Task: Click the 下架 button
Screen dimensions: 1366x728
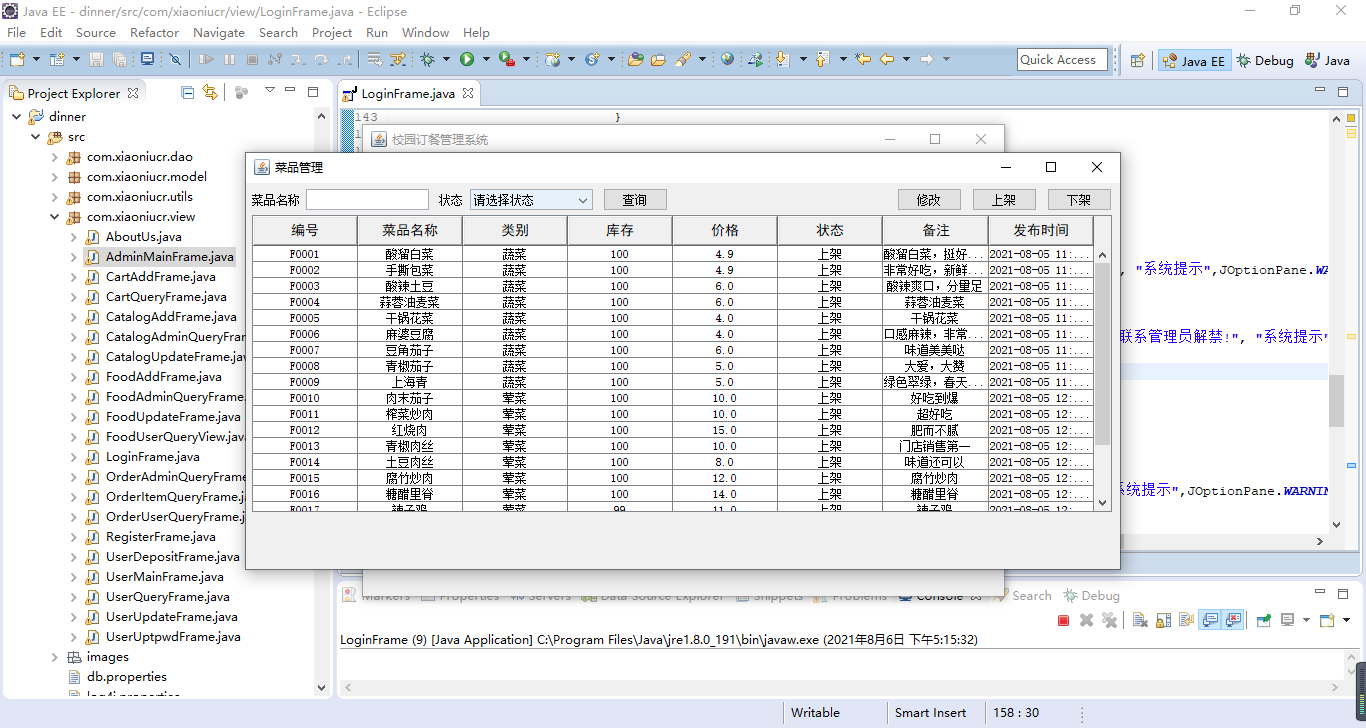Action: [1079, 200]
